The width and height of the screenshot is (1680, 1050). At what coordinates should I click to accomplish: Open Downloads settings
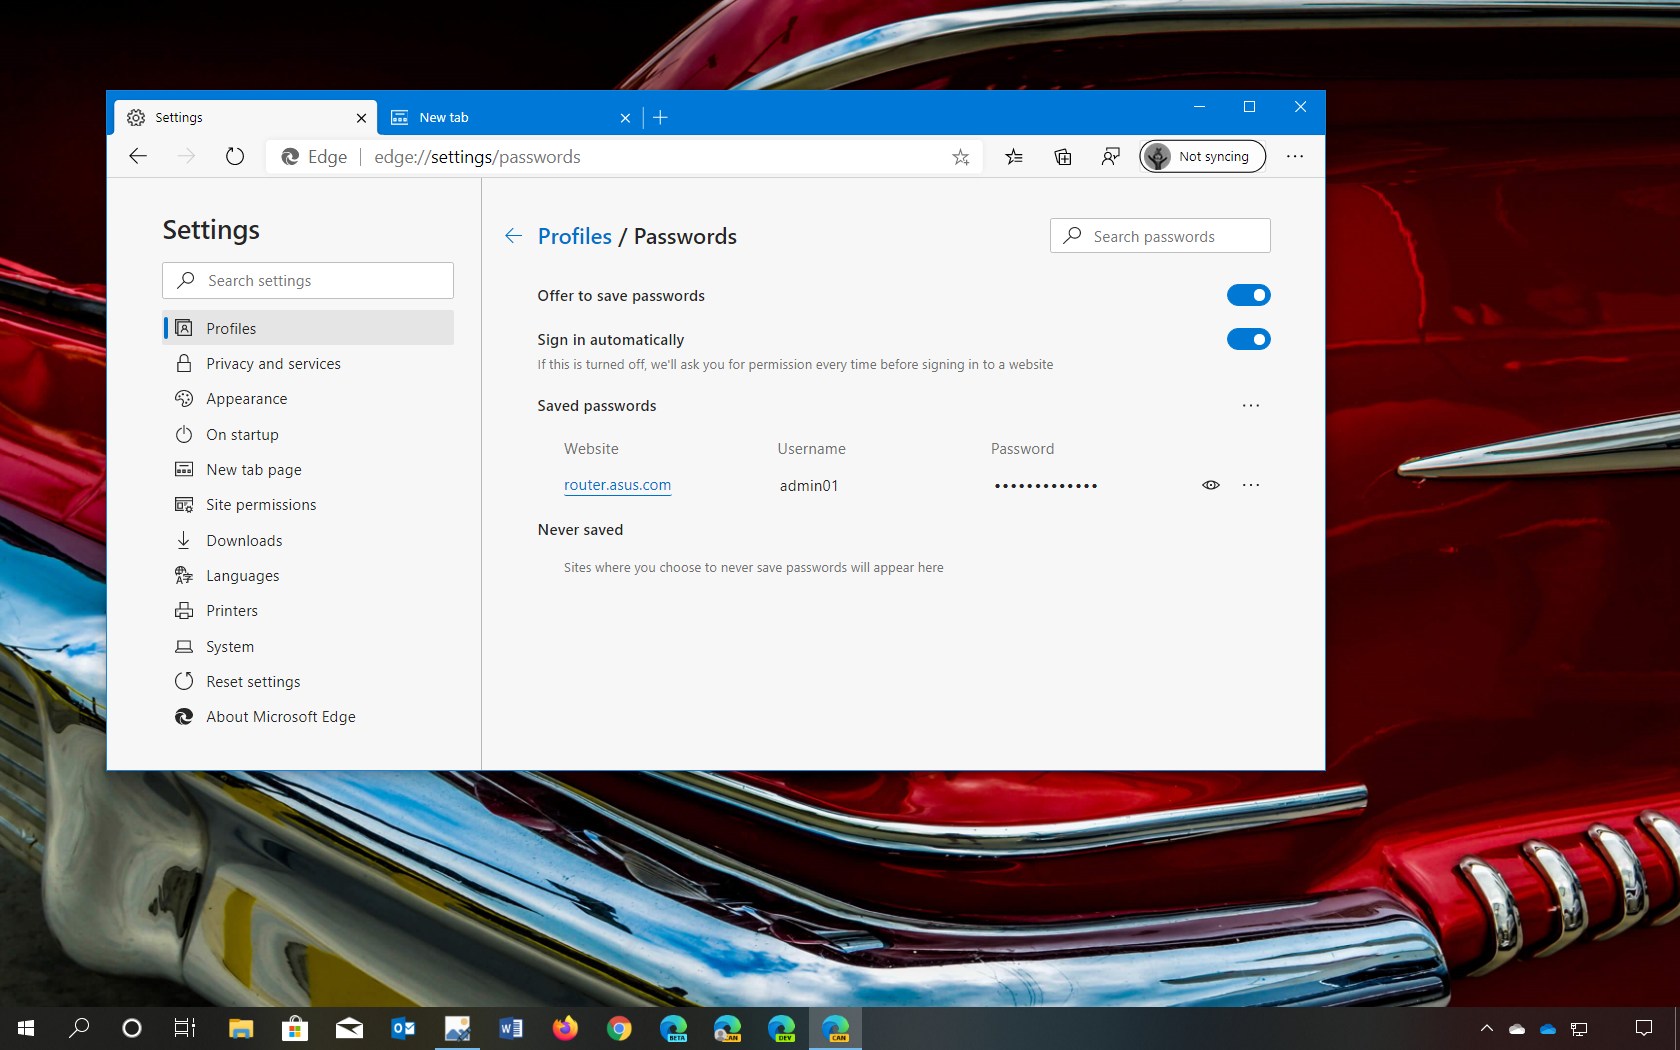(x=308, y=540)
